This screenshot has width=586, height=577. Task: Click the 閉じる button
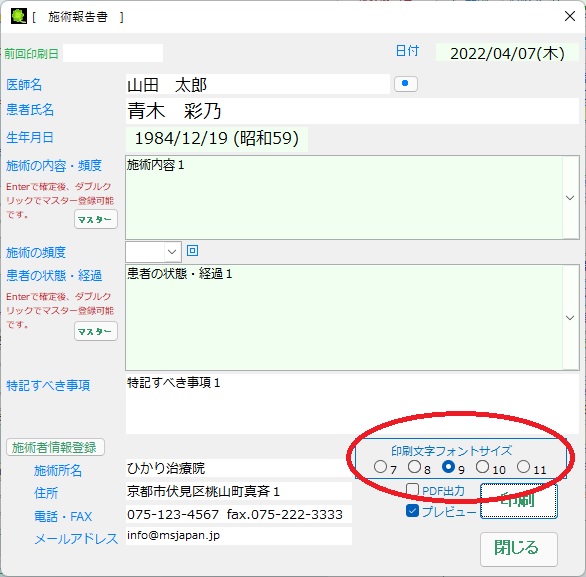pyautogui.click(x=519, y=549)
